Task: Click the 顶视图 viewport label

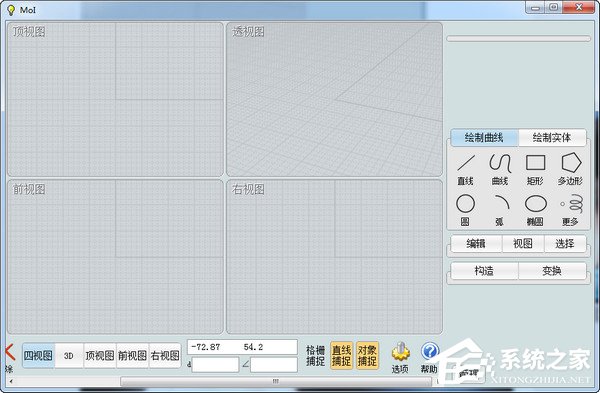Action: click(29, 31)
